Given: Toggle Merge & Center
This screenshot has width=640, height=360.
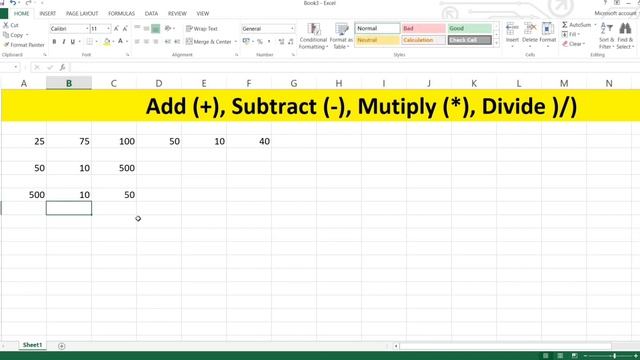Looking at the screenshot, I should [x=209, y=42].
